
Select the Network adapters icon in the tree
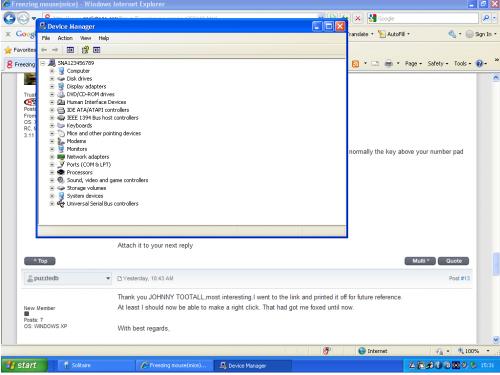point(61,157)
